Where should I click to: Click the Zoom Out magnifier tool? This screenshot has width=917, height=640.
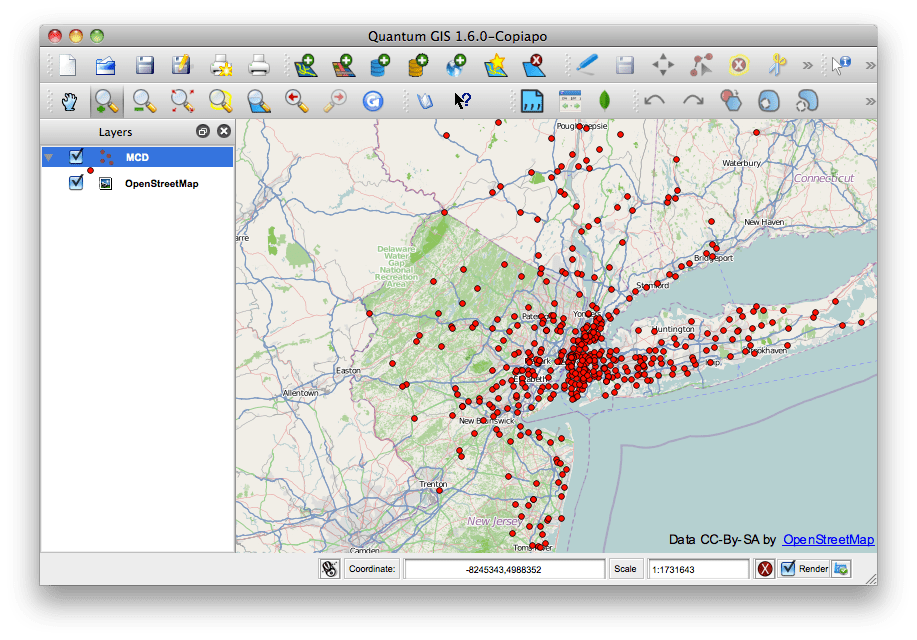point(145,101)
